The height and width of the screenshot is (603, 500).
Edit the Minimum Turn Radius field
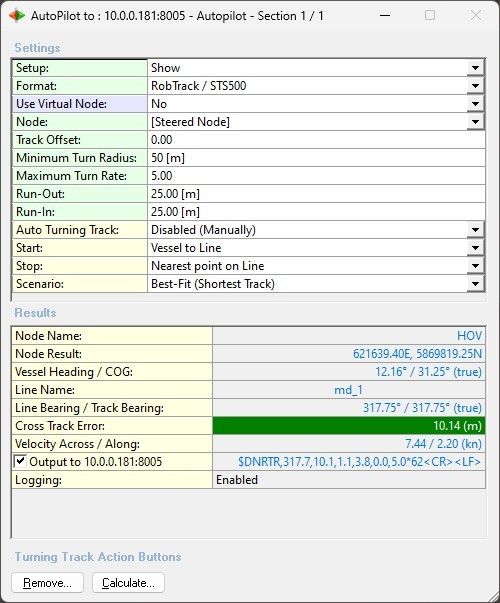316,158
